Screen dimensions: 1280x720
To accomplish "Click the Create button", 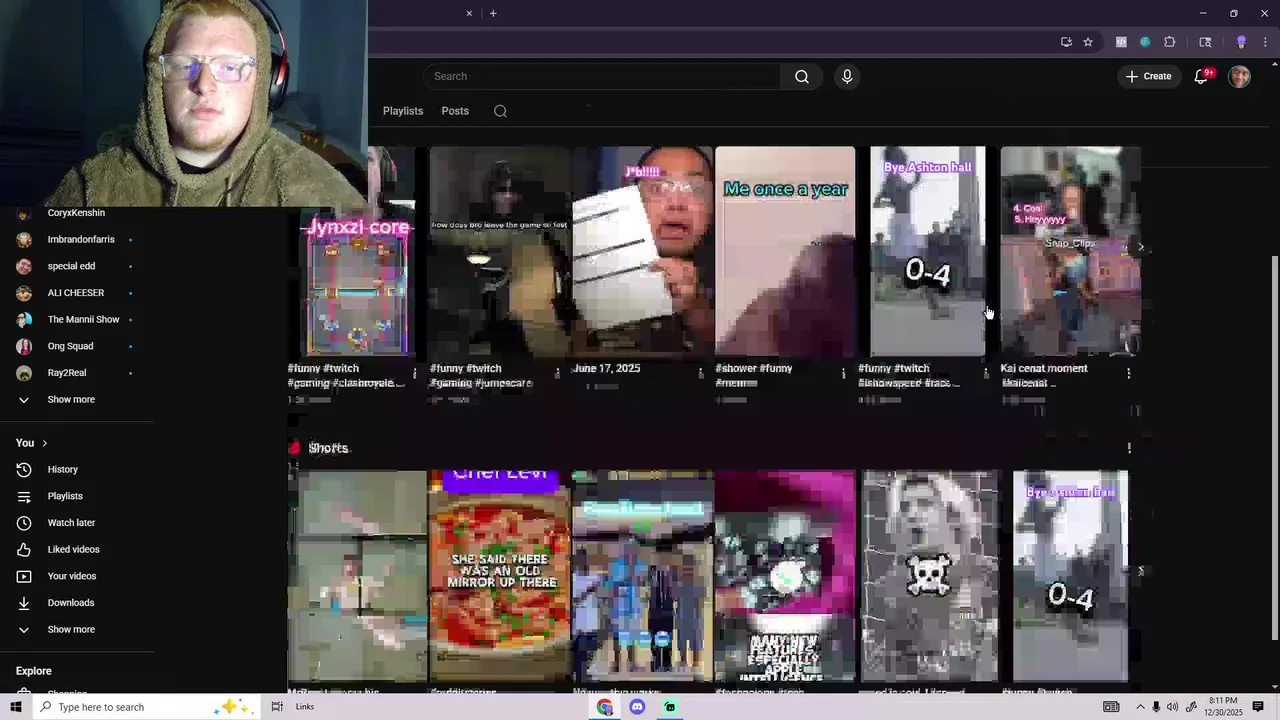I will point(1148,76).
